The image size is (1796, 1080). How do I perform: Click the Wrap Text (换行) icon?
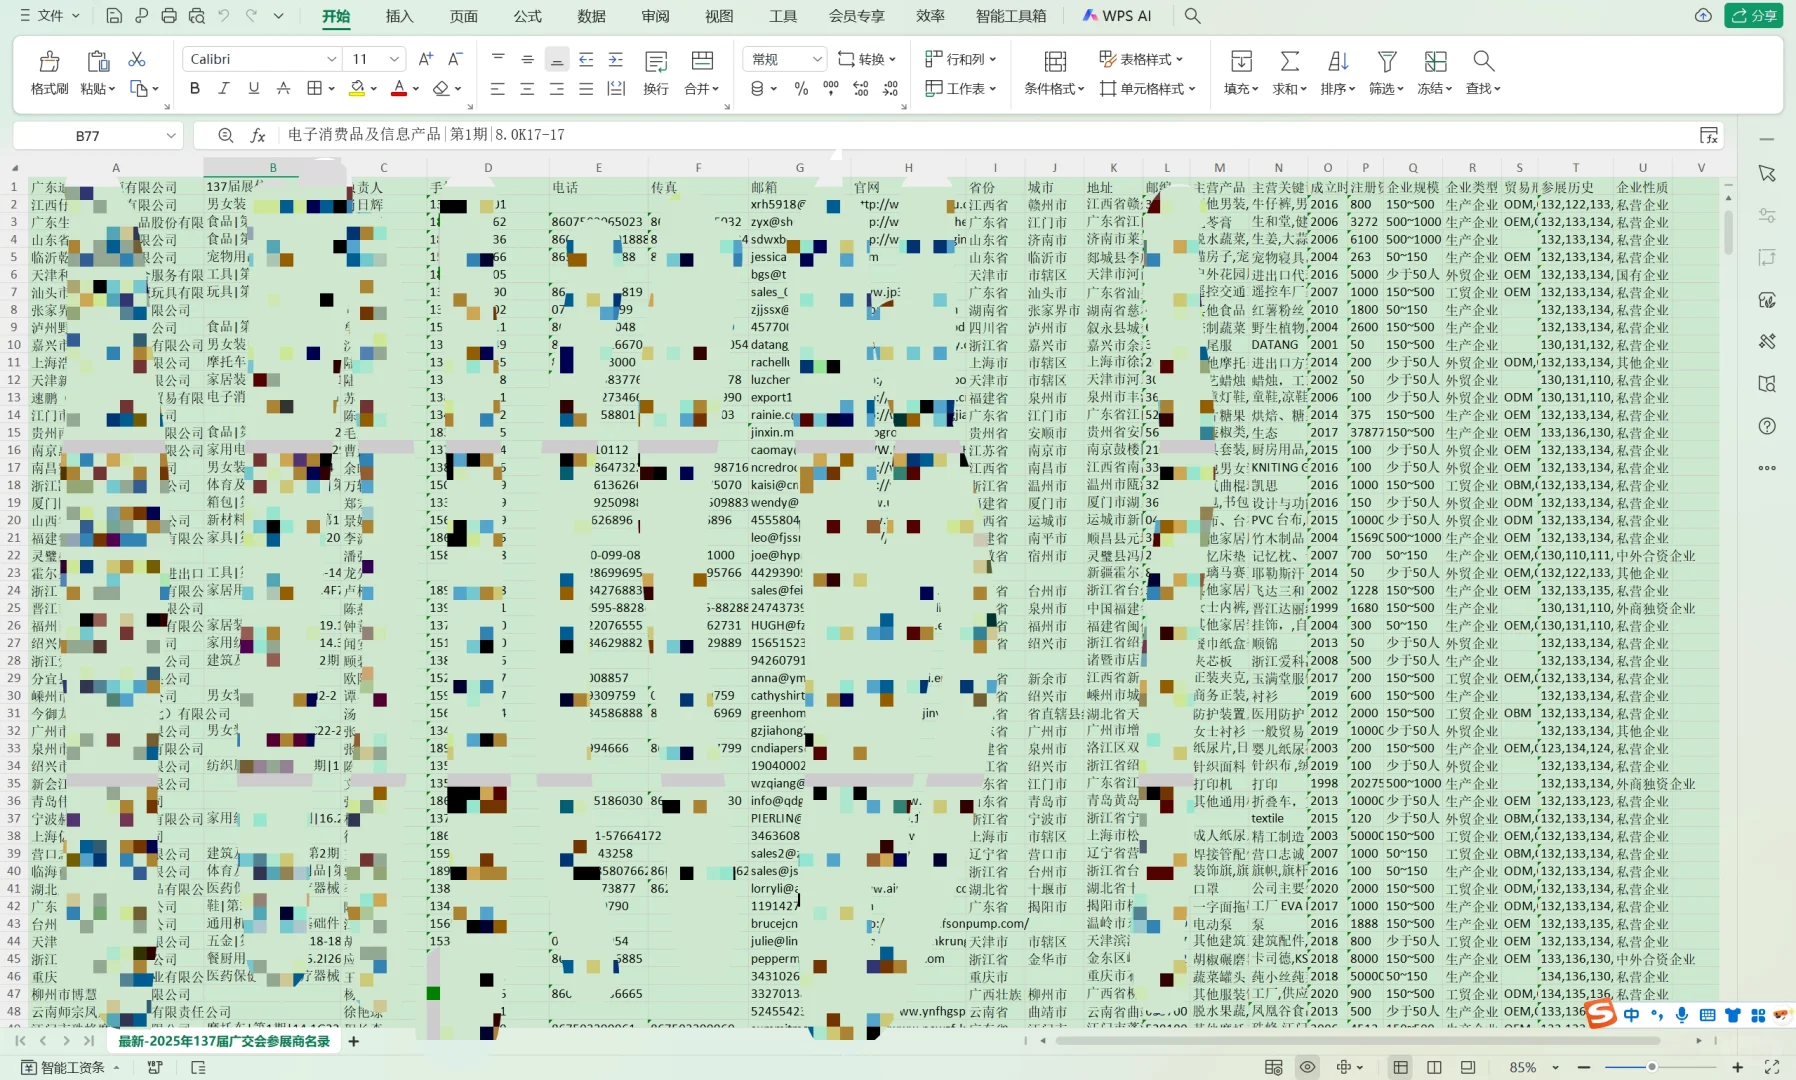tap(656, 62)
